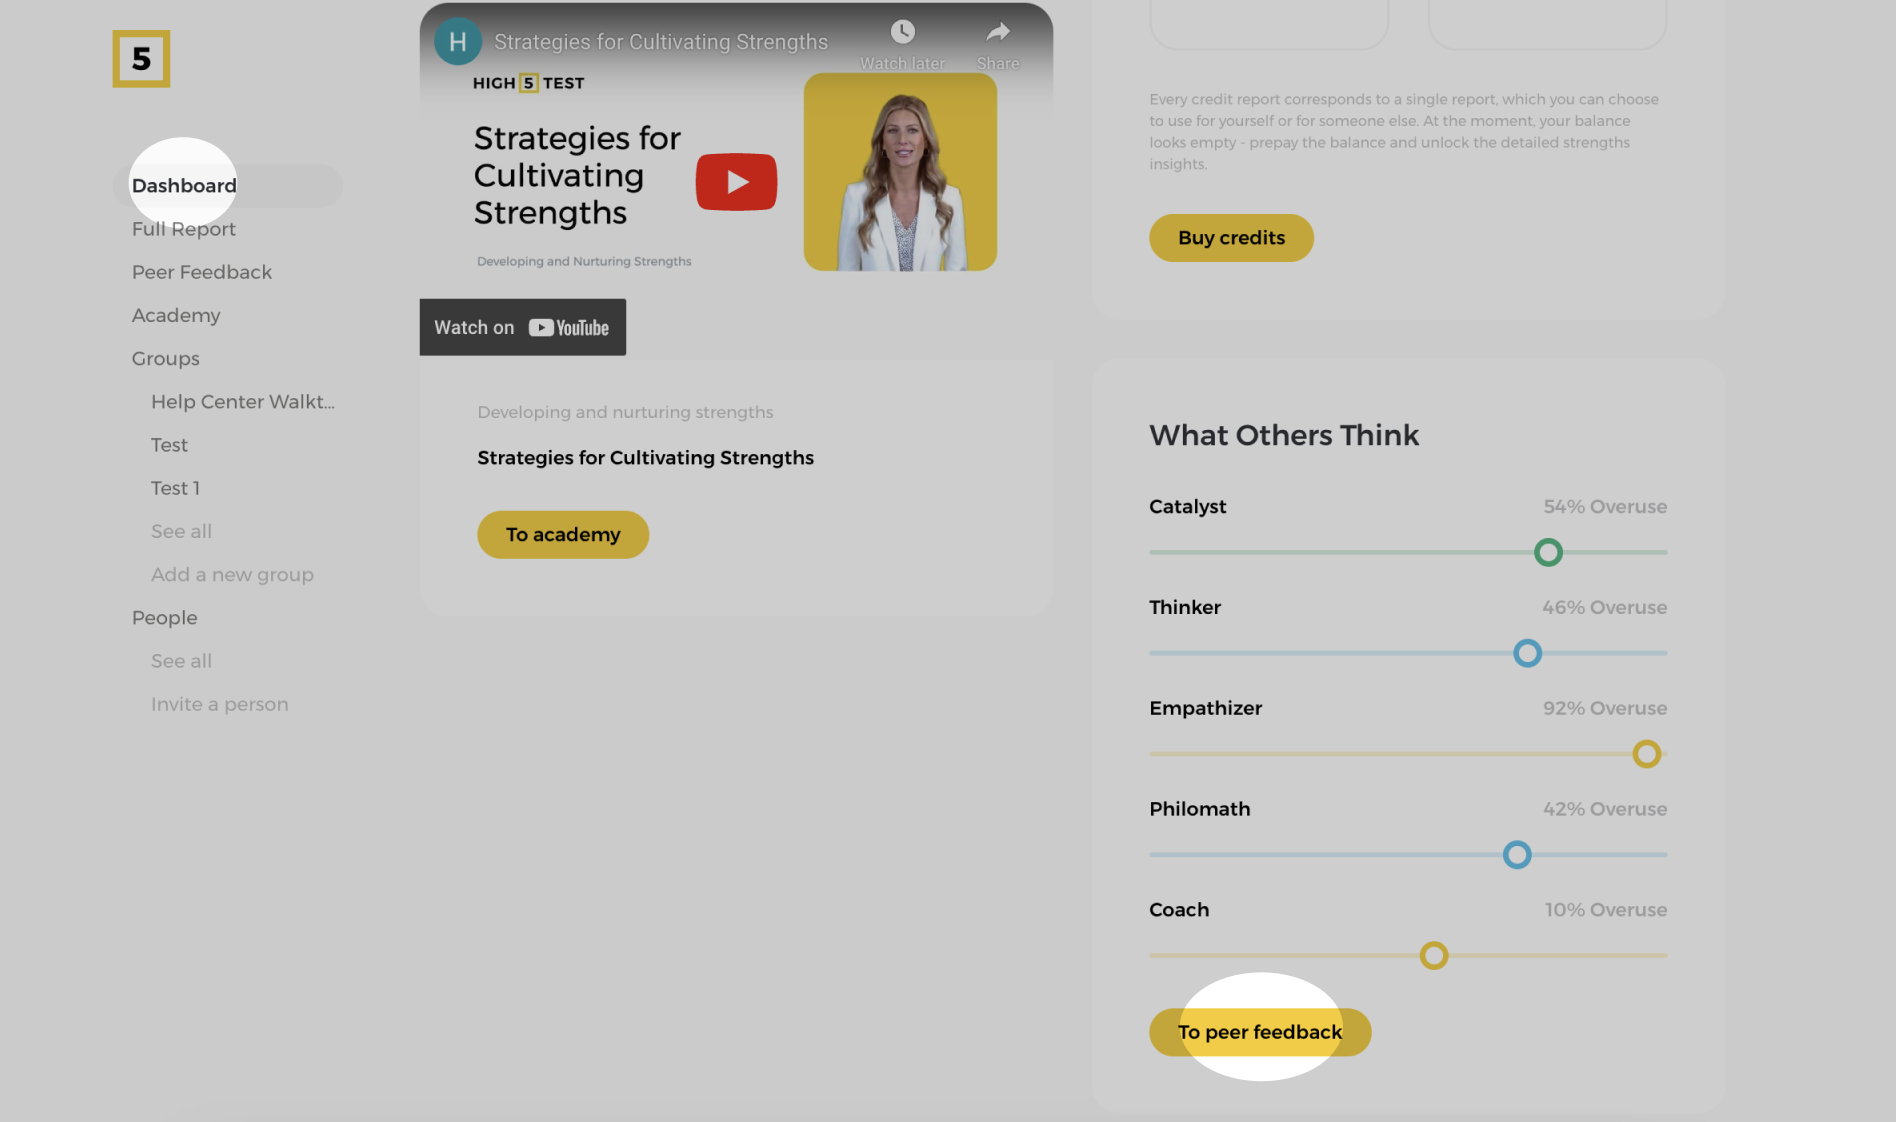The width and height of the screenshot is (1896, 1122).
Task: Play the Strategies for Cultivating Strengths video
Action: click(736, 182)
